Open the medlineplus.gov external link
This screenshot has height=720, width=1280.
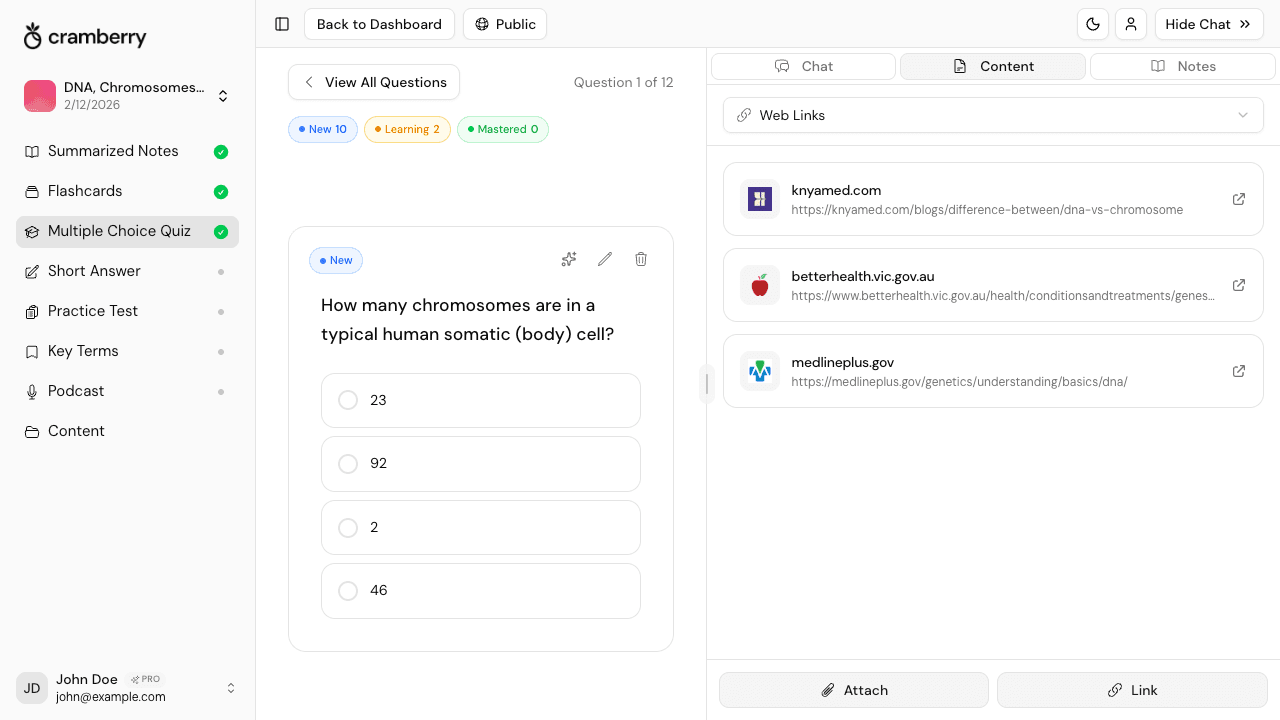(1238, 371)
